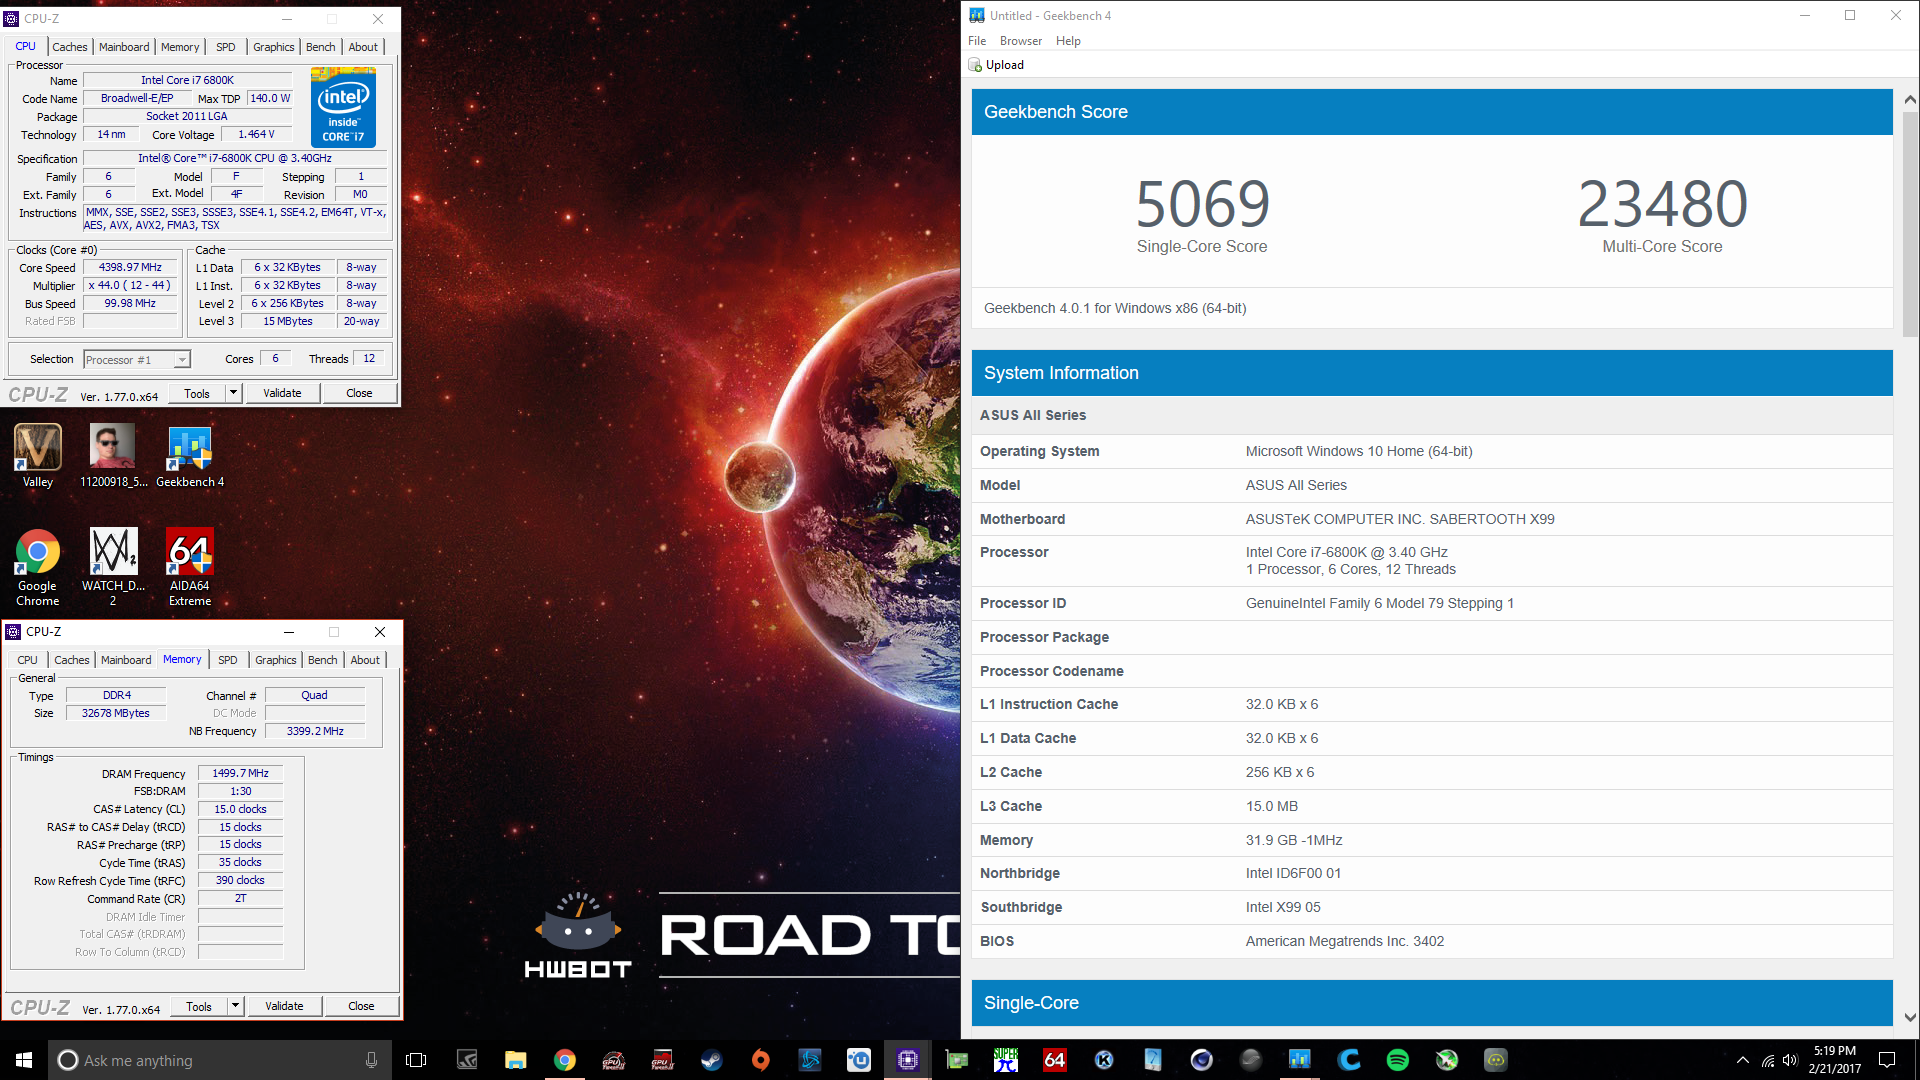Switch to Geekbench in the taskbar

(x=1299, y=1060)
